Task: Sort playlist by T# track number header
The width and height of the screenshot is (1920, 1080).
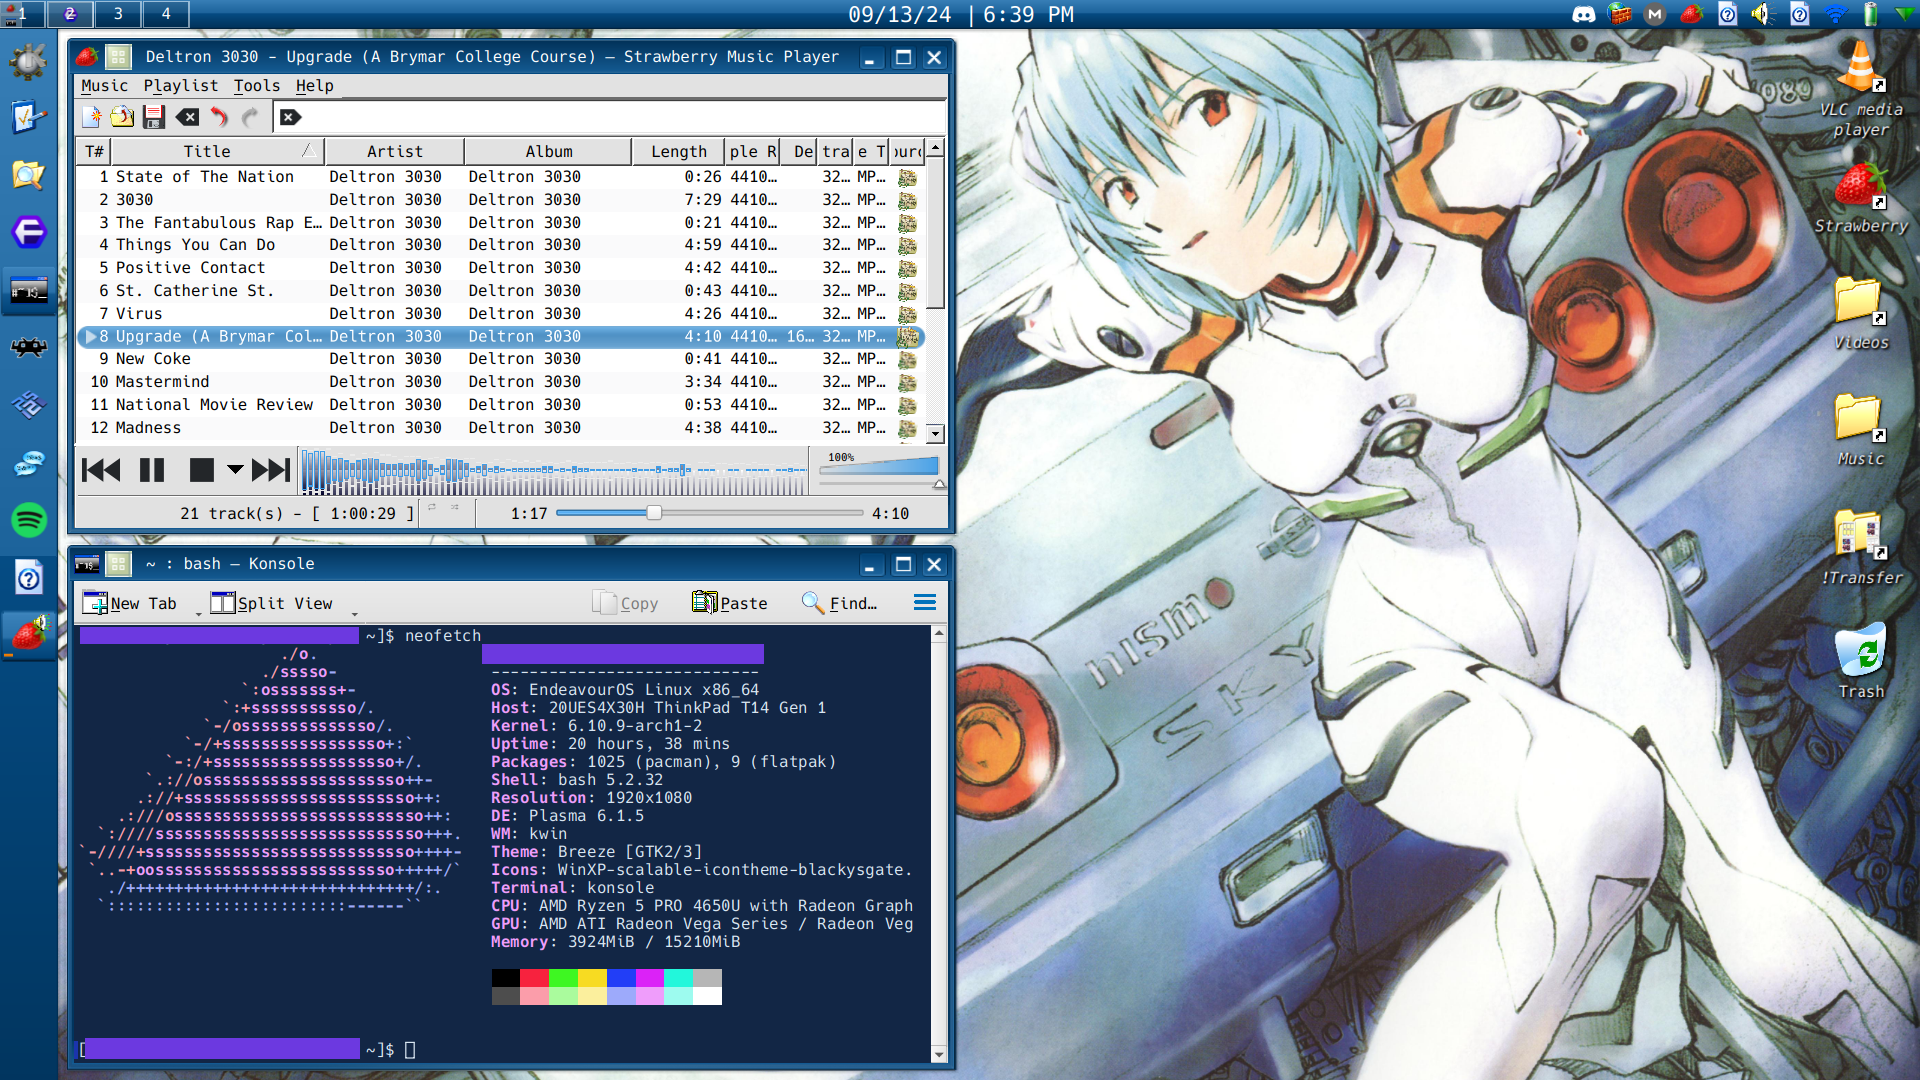Action: (94, 152)
